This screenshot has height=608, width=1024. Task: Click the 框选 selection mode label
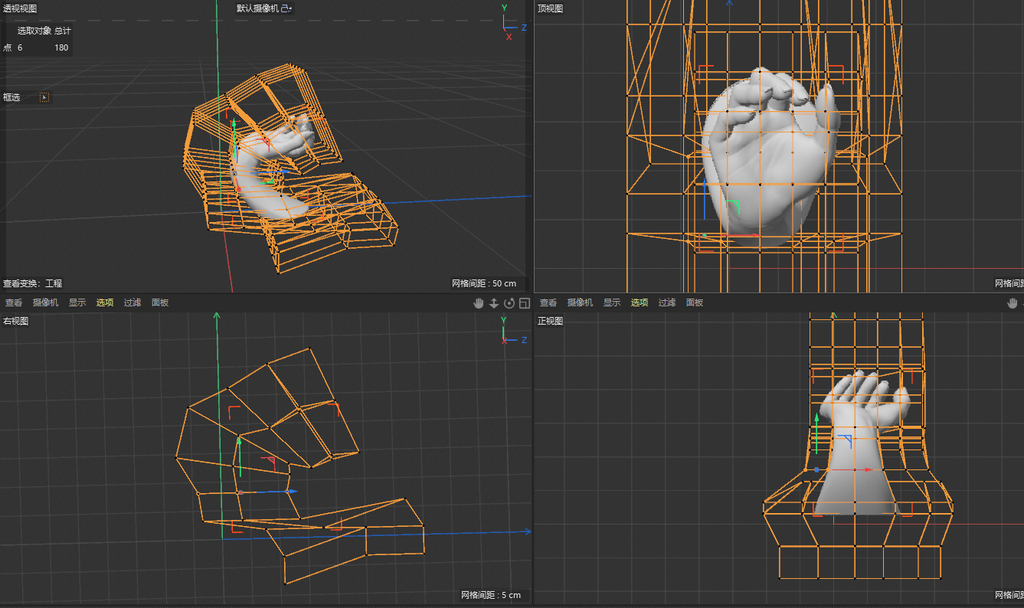tap(12, 97)
